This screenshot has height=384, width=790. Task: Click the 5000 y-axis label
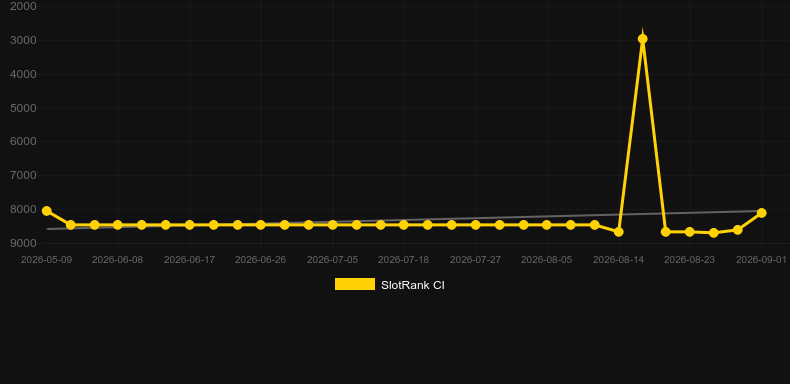[23, 108]
